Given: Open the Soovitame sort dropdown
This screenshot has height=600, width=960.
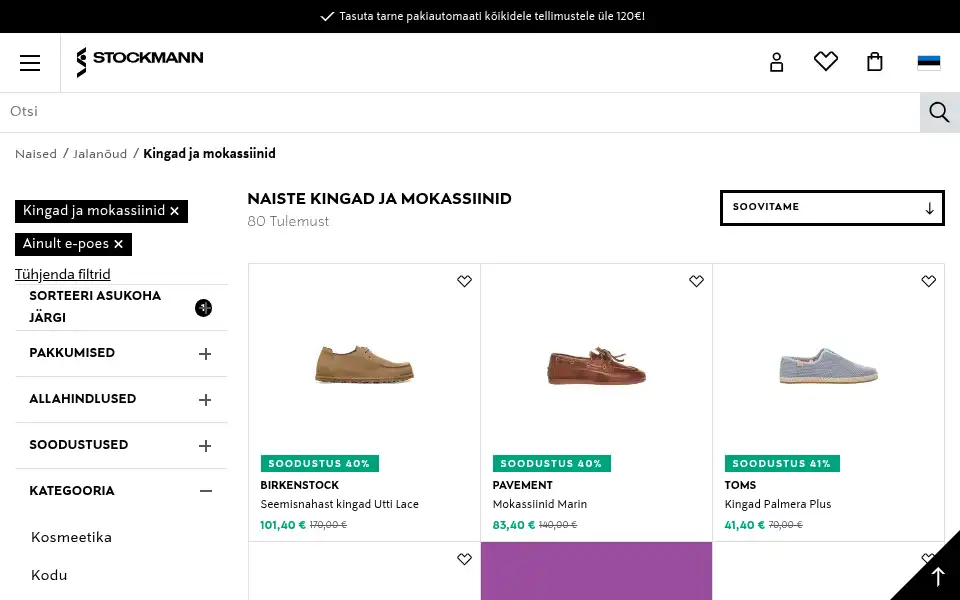Looking at the screenshot, I should (x=832, y=208).
